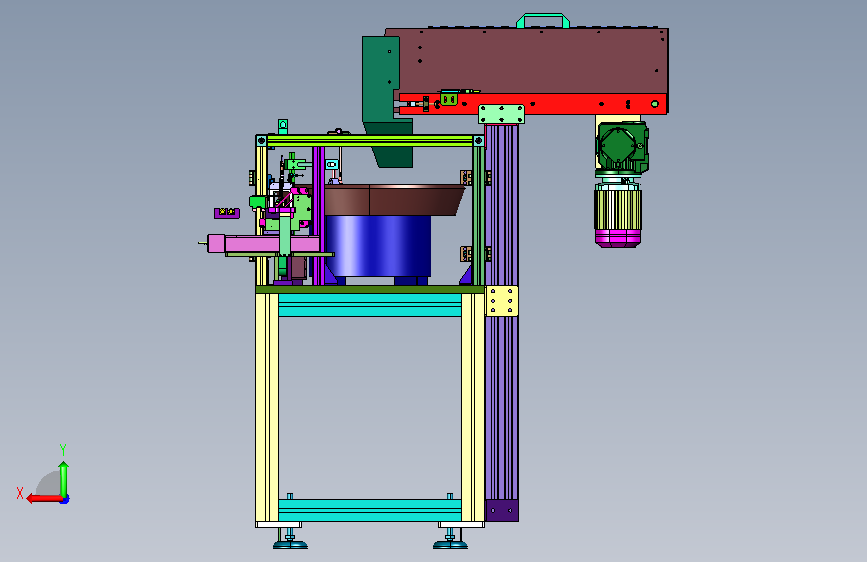Screen dimensions: 867x562
Task: Select the small green connector box on red rail
Action: [448, 99]
